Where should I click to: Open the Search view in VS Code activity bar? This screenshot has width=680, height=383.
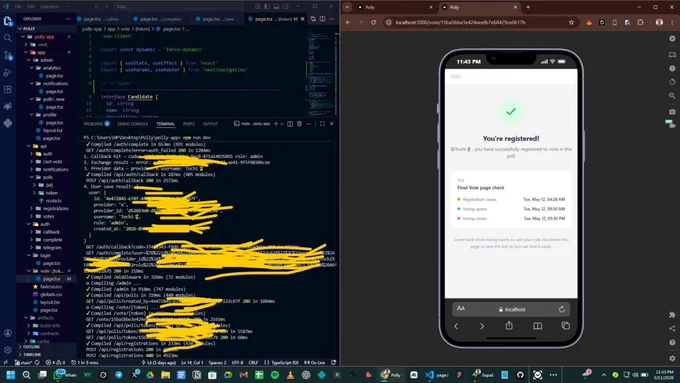click(x=7, y=38)
